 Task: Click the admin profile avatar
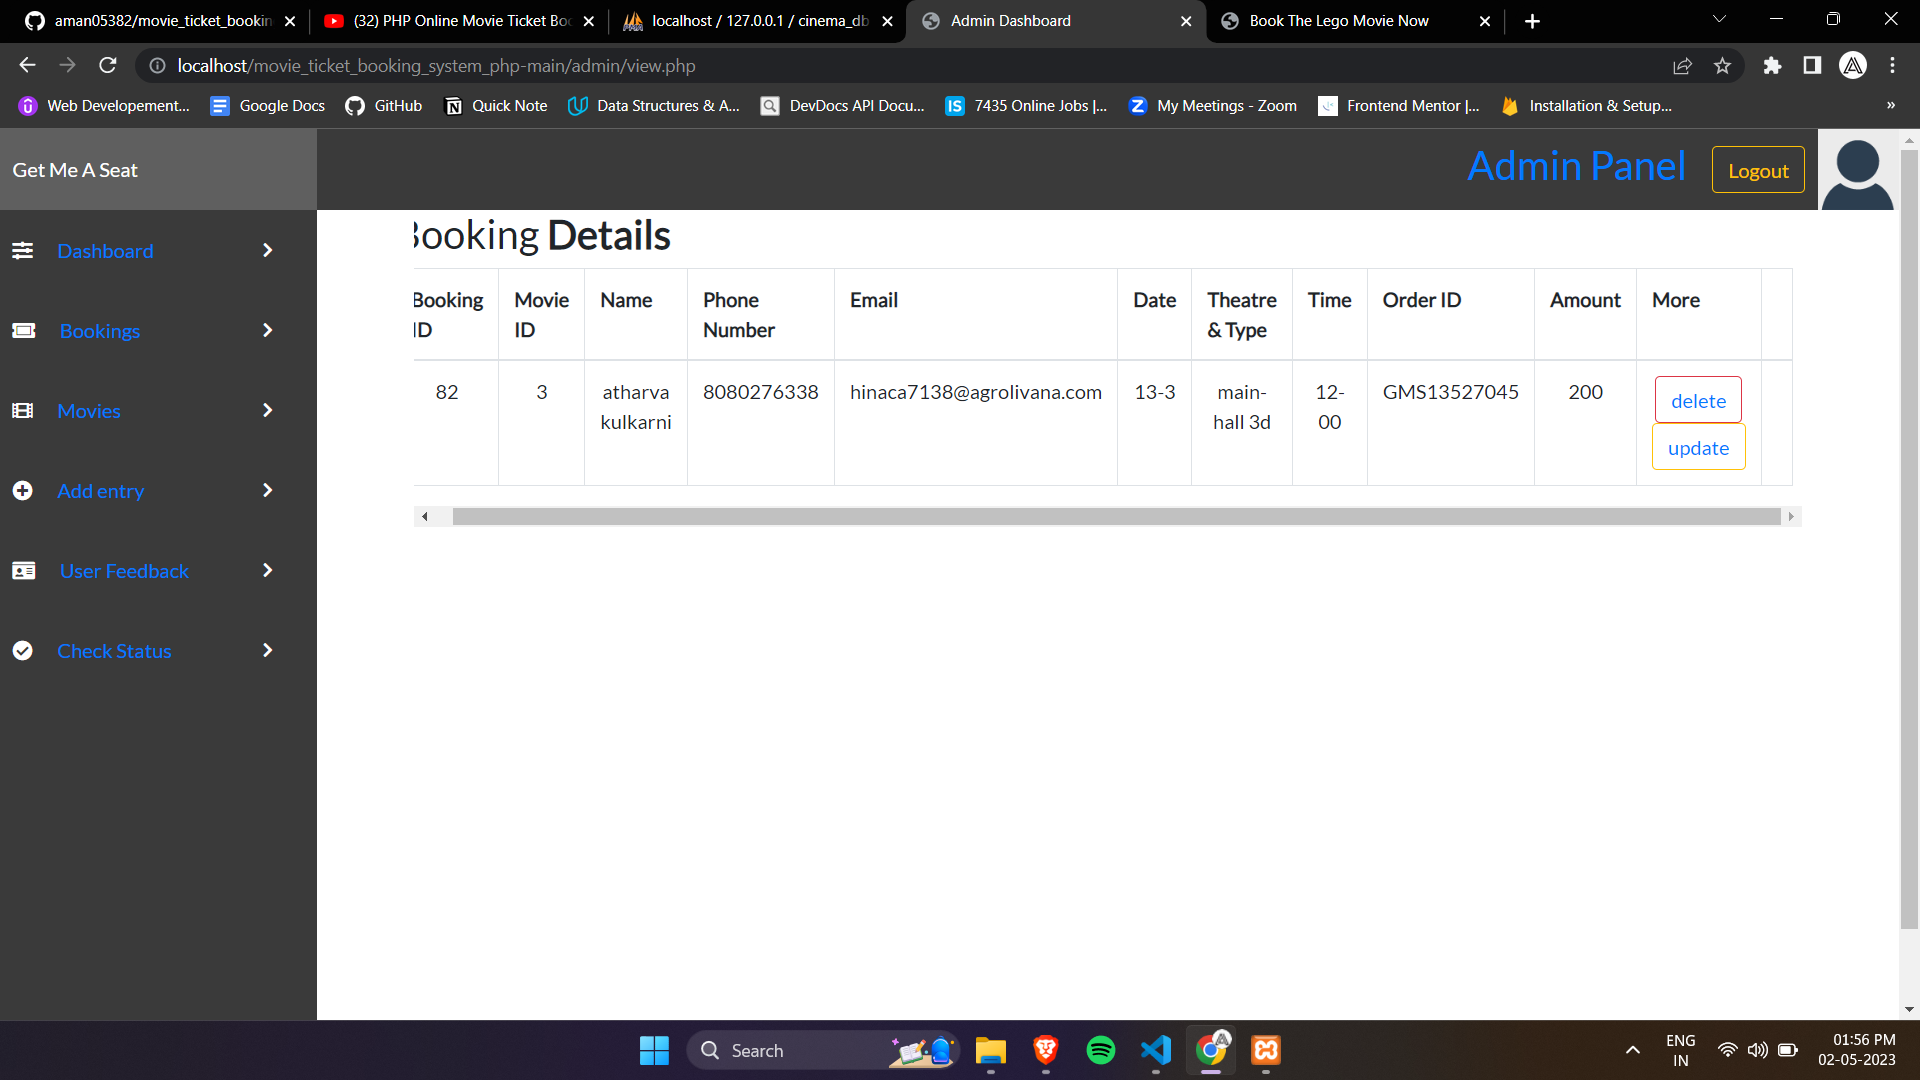(1856, 170)
